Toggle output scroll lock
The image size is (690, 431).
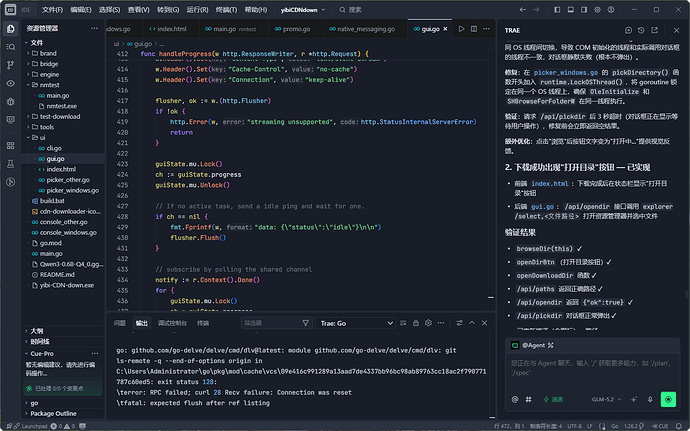coord(415,323)
